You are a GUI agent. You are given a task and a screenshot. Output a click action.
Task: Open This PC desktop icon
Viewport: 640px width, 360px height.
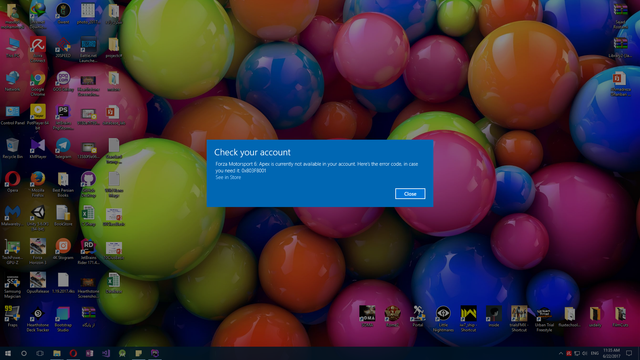[x=12, y=48]
